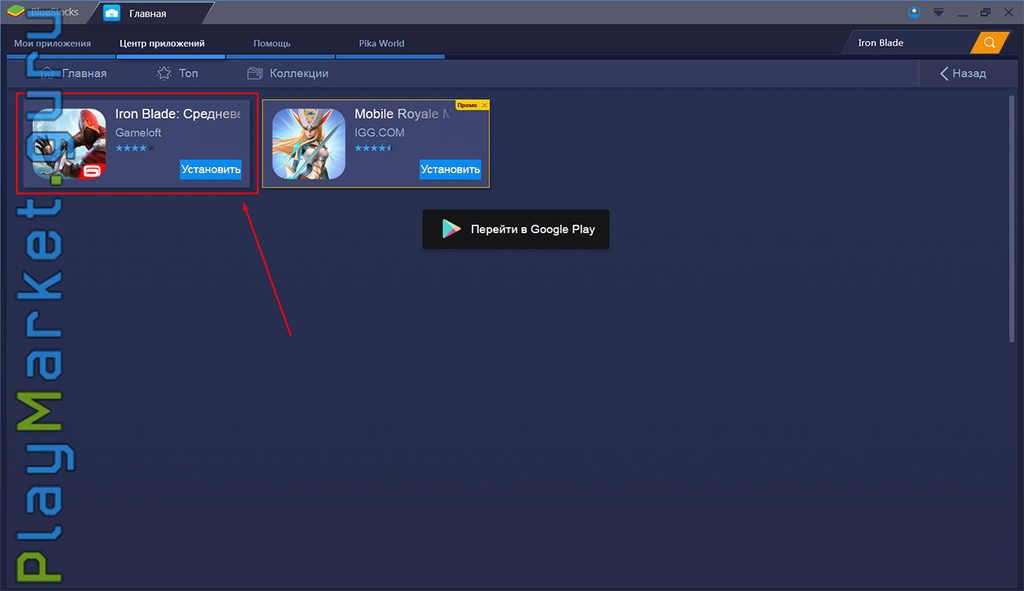Open the Помощь tab

click(272, 43)
